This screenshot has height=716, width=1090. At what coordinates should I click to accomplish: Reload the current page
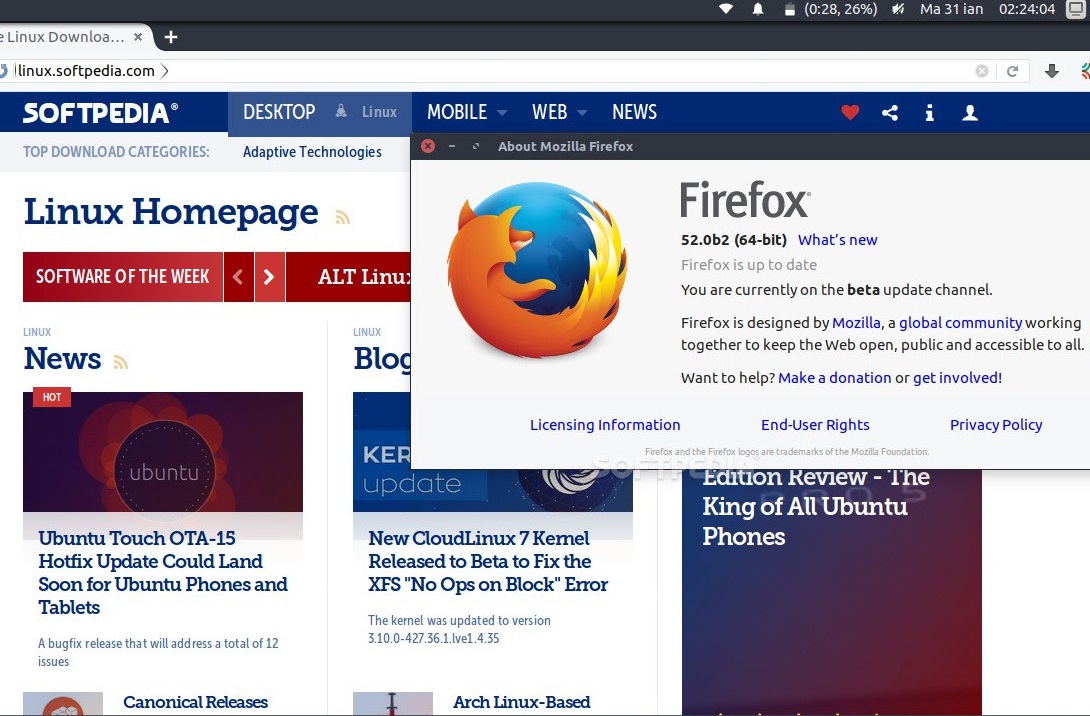point(1013,71)
